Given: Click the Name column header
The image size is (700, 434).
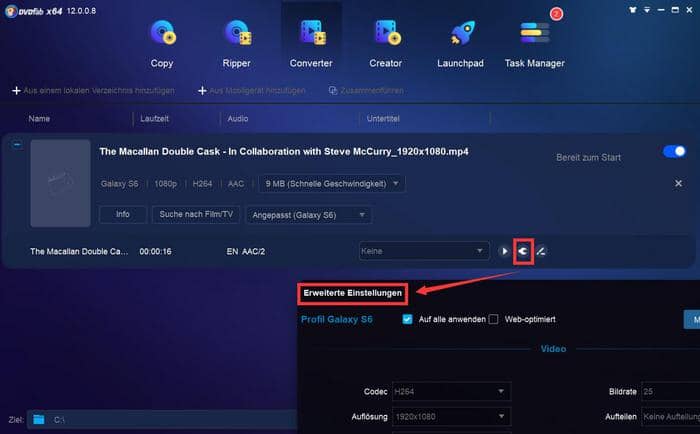Looking at the screenshot, I should 39,119.
